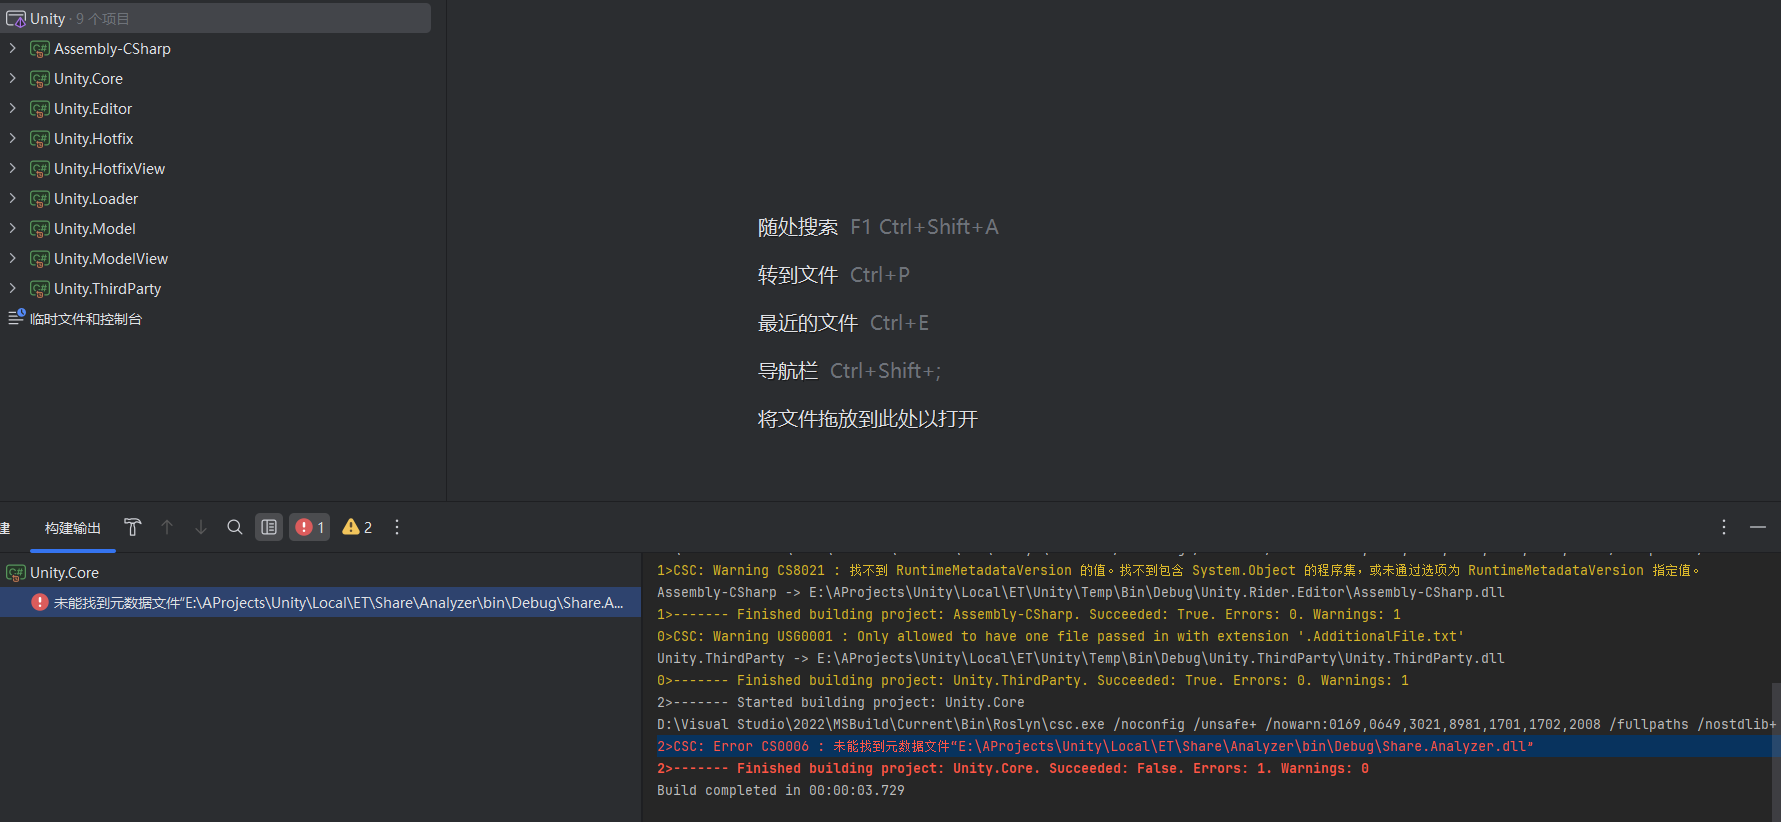Hide the build tool window with minimize dash
This screenshot has width=1781, height=822.
point(1758,527)
